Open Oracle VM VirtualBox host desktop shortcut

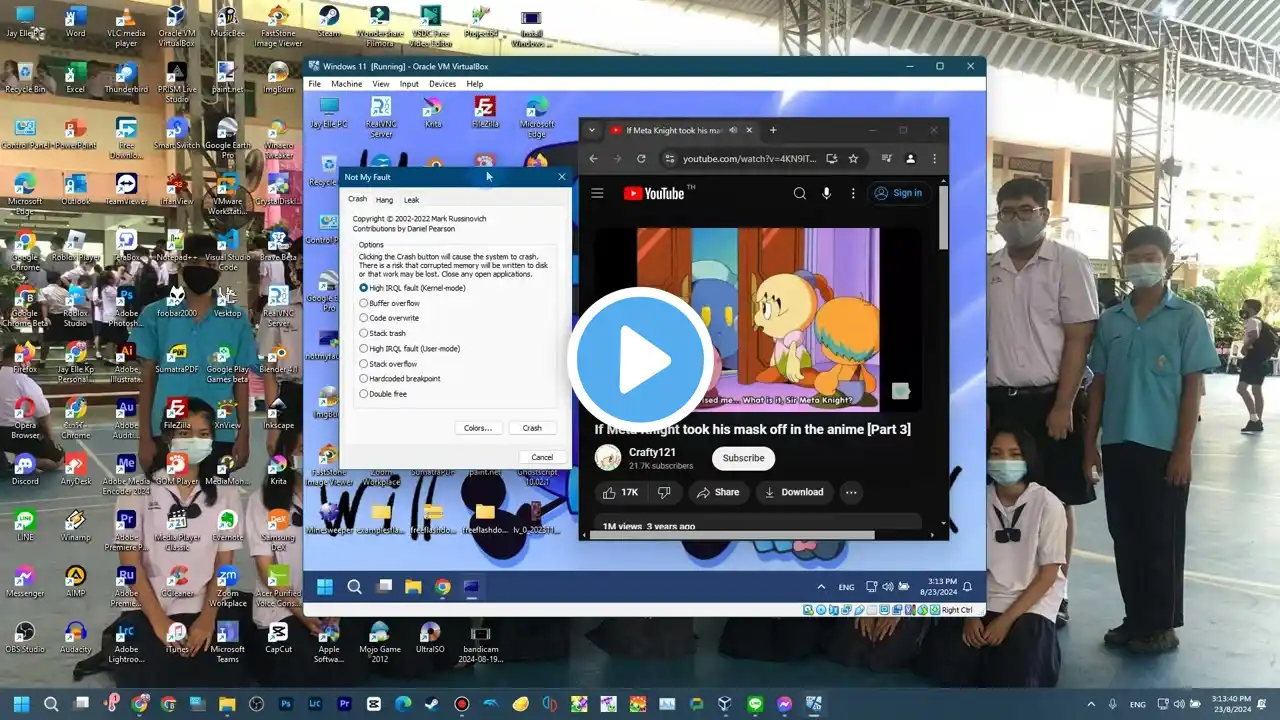tap(177, 25)
